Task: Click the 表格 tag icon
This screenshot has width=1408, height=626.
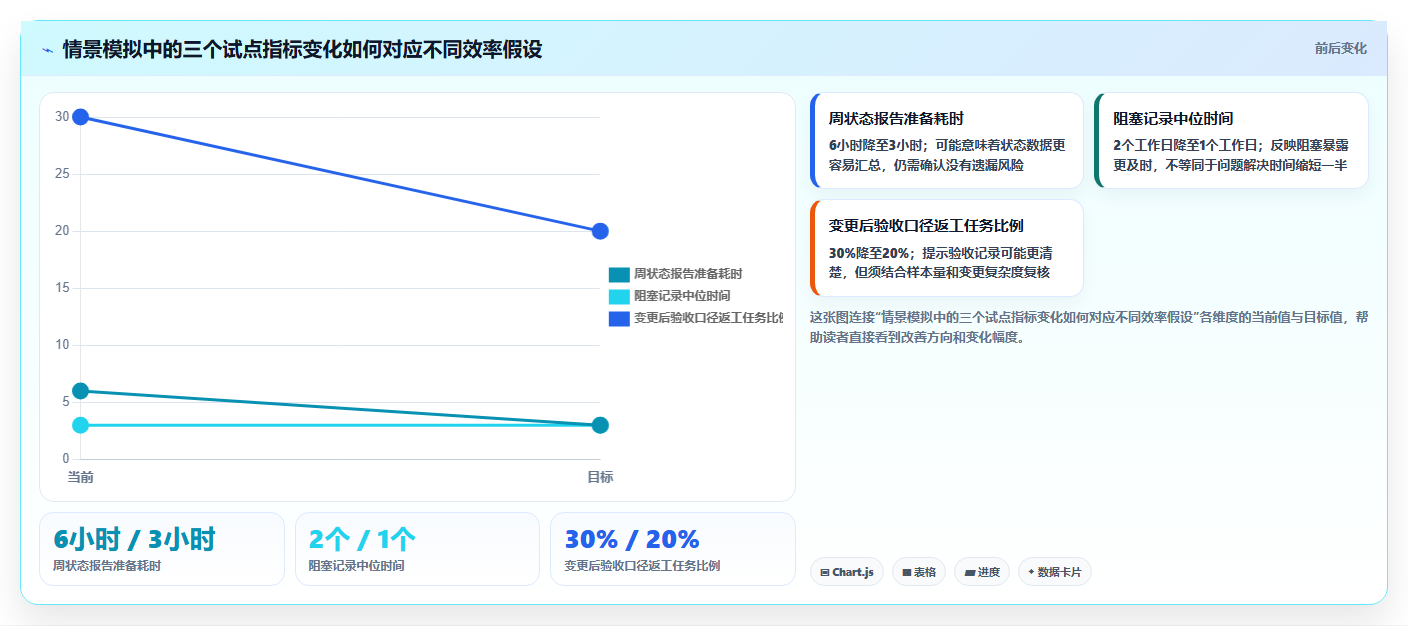Action: [906, 573]
